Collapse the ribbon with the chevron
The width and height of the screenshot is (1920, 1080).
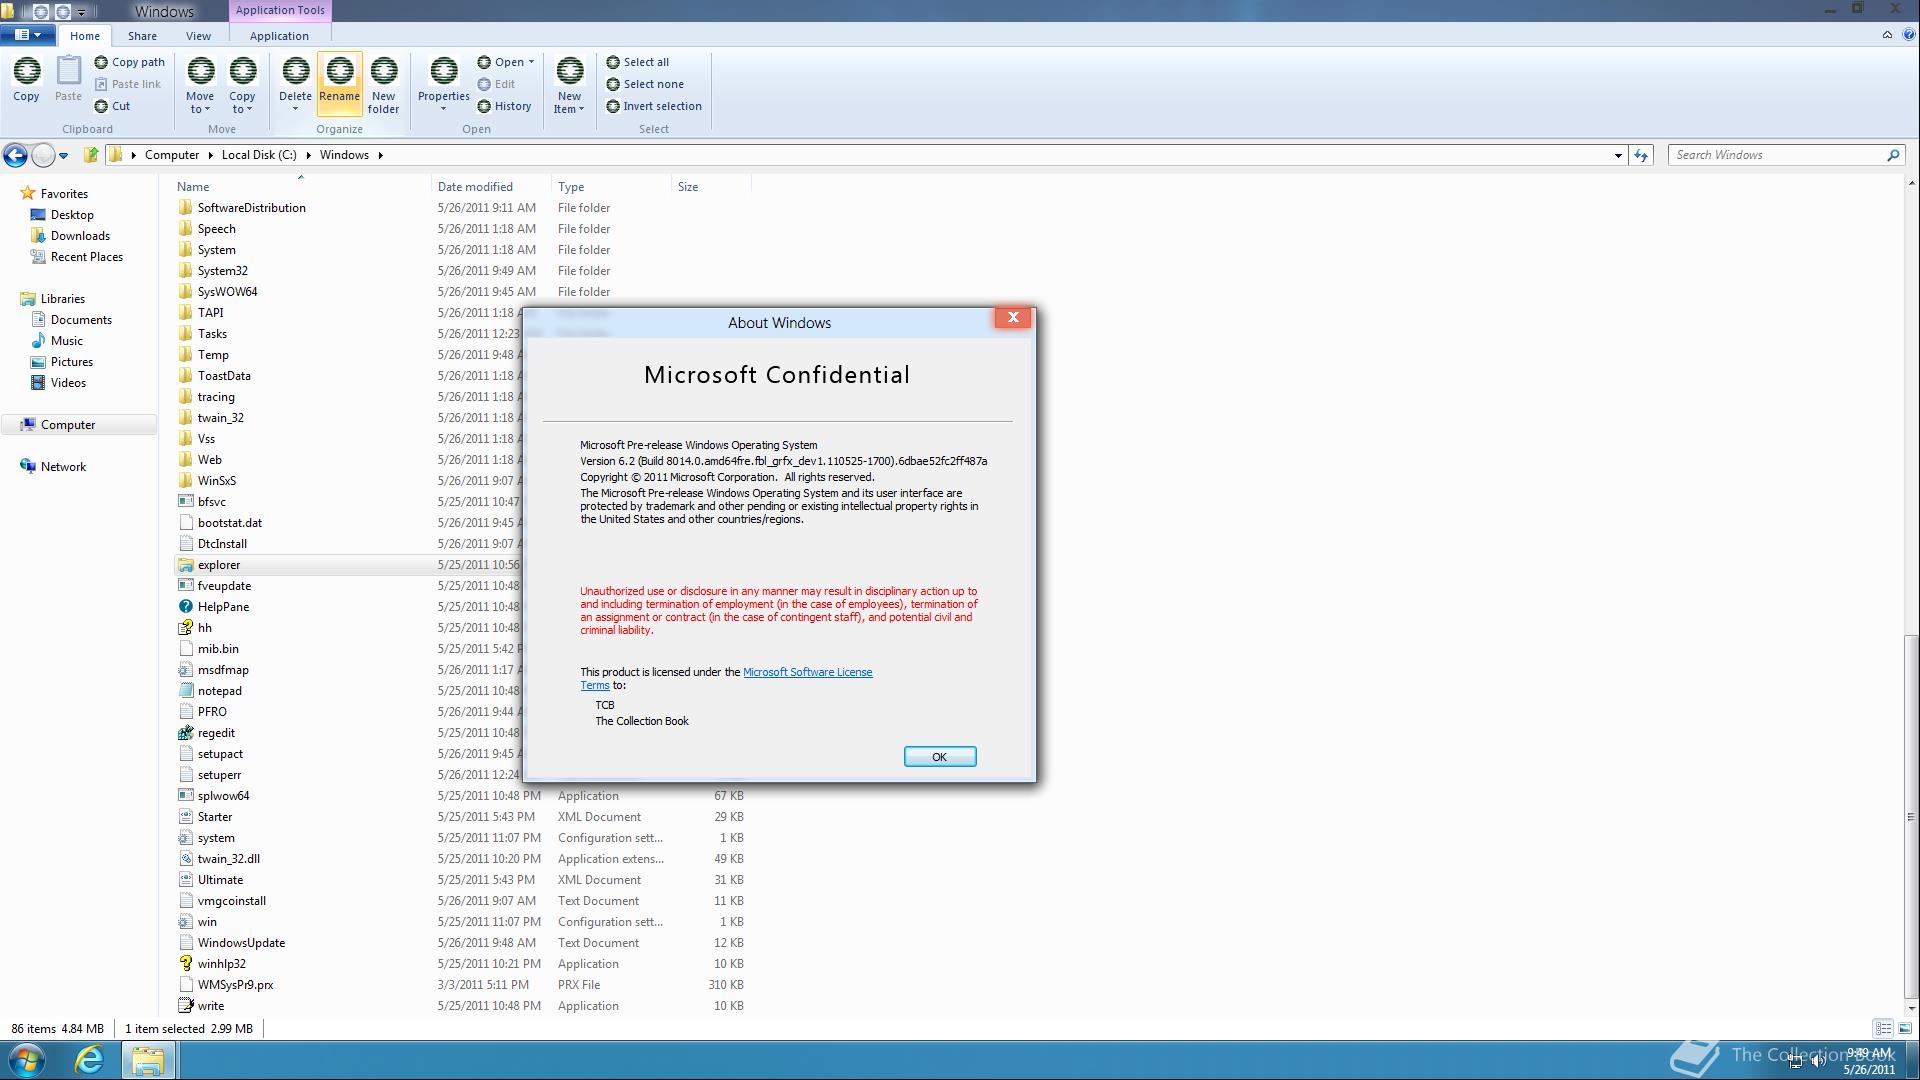pos(1887,35)
